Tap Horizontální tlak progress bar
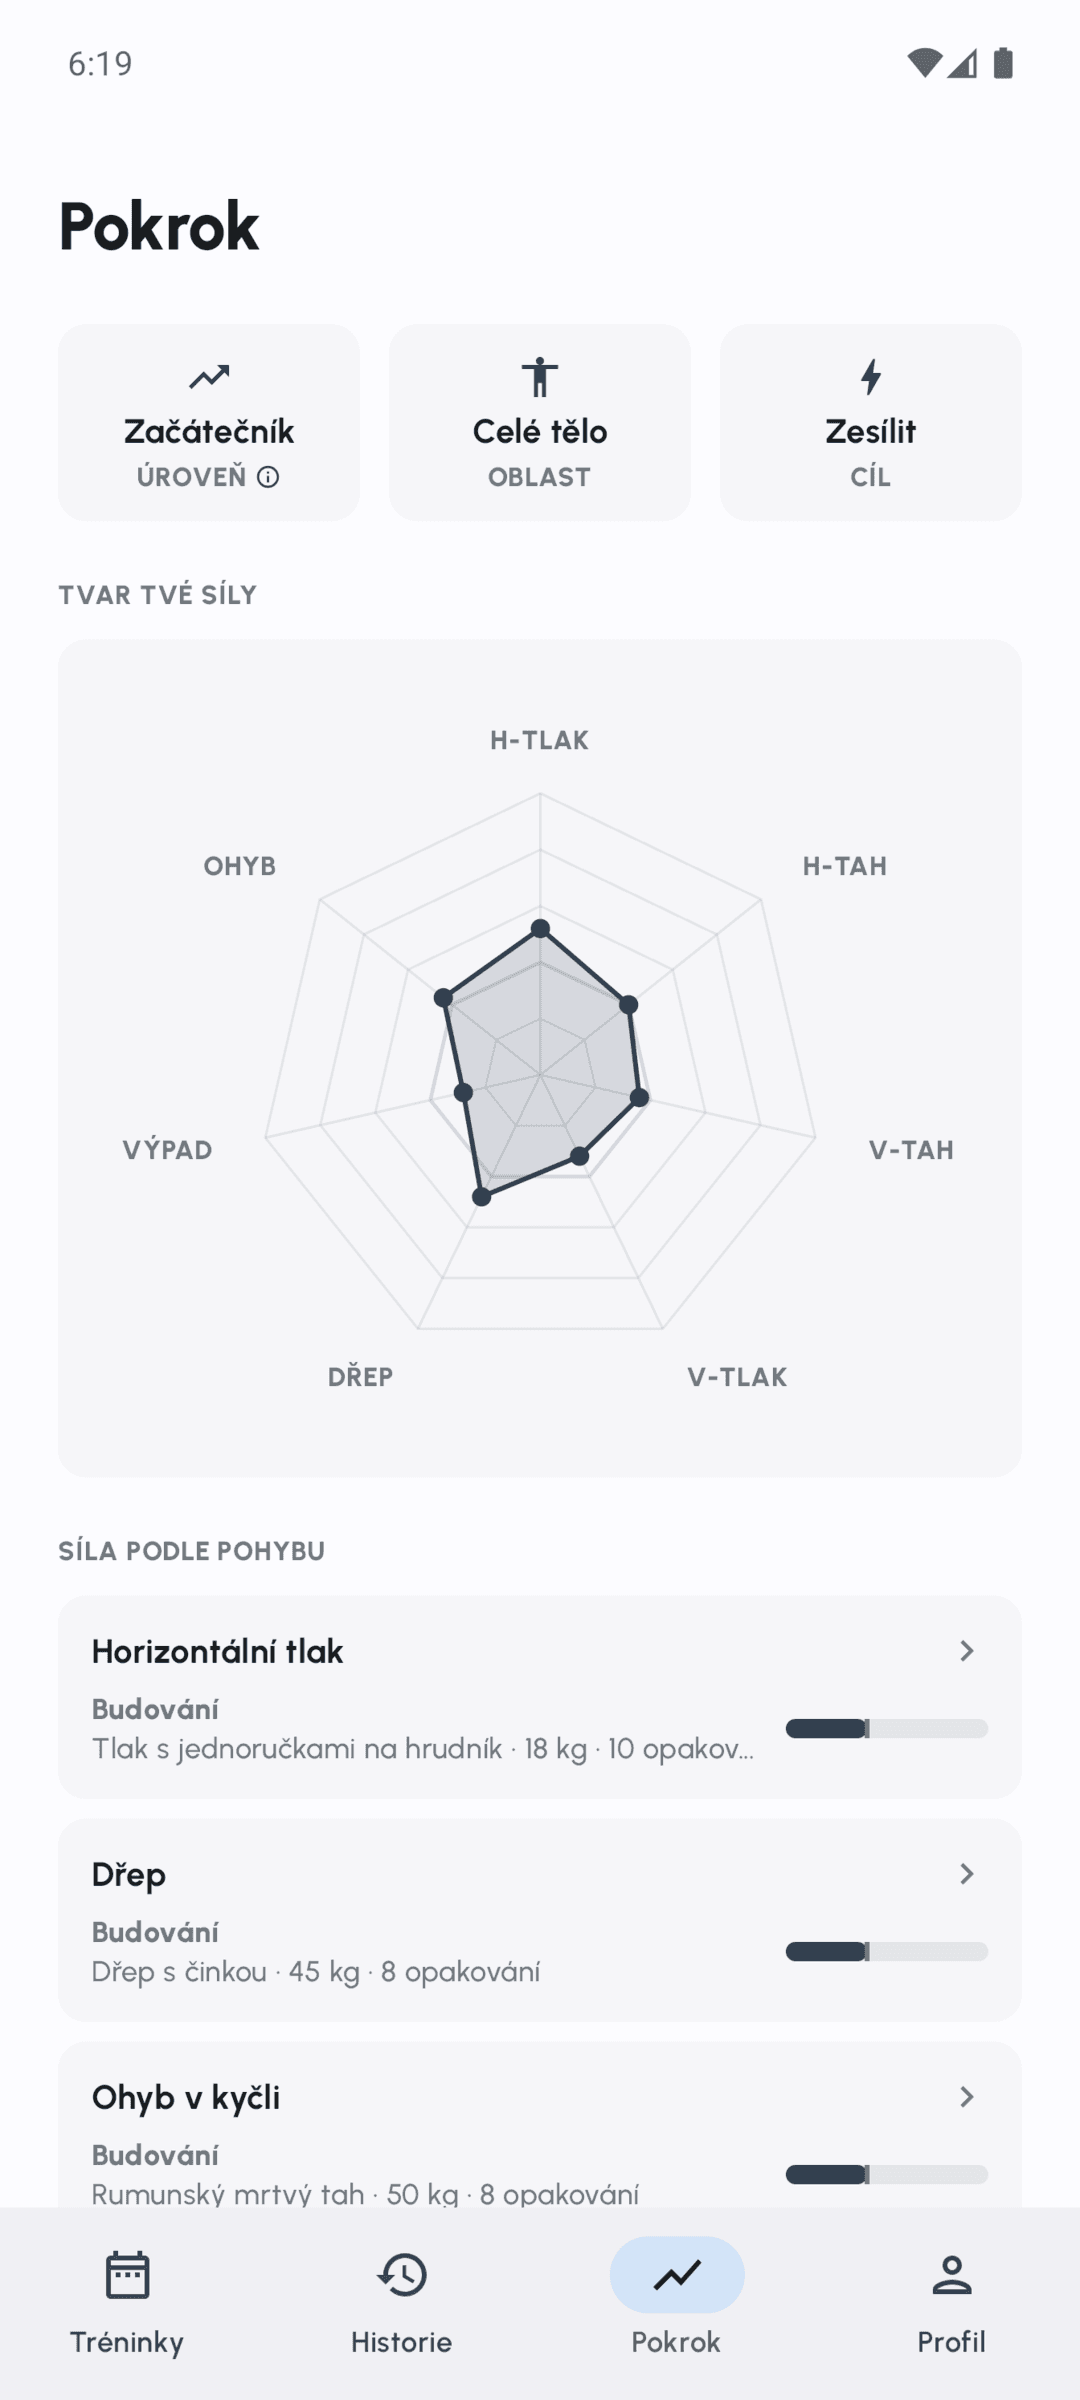This screenshot has height=2400, width=1080. pos(887,1729)
